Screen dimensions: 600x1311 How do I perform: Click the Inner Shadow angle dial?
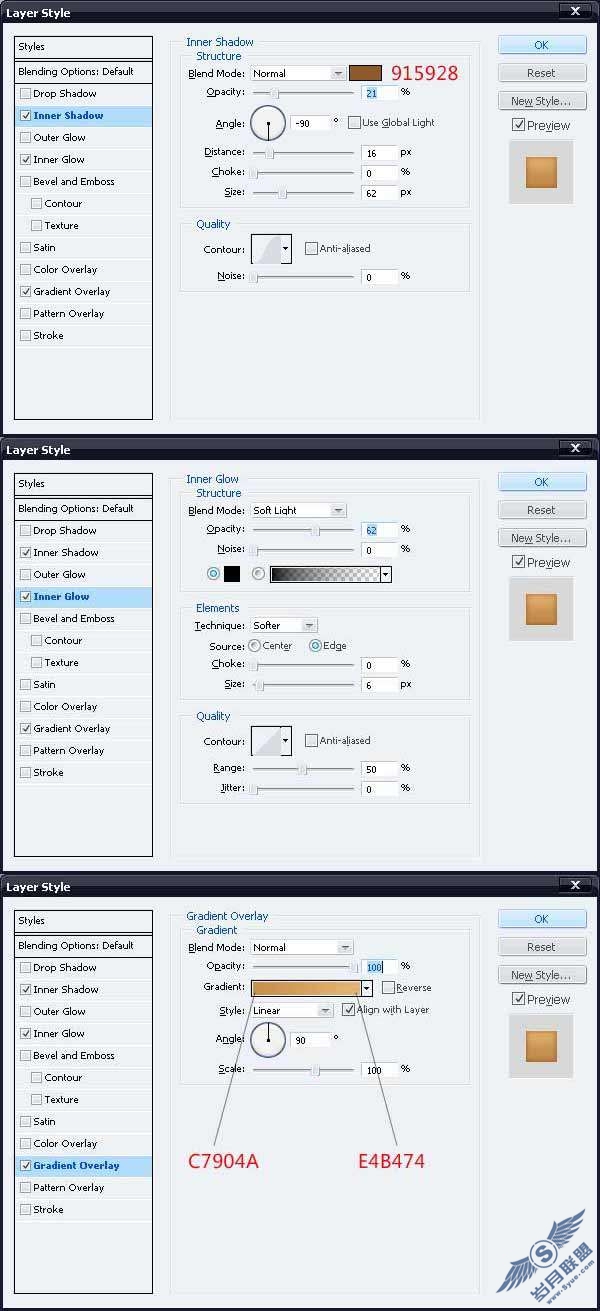[267, 123]
